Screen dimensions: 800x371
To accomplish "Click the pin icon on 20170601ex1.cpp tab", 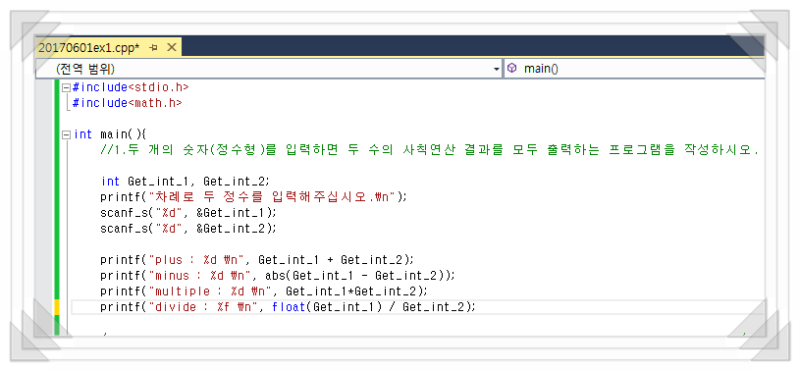I will [154, 48].
